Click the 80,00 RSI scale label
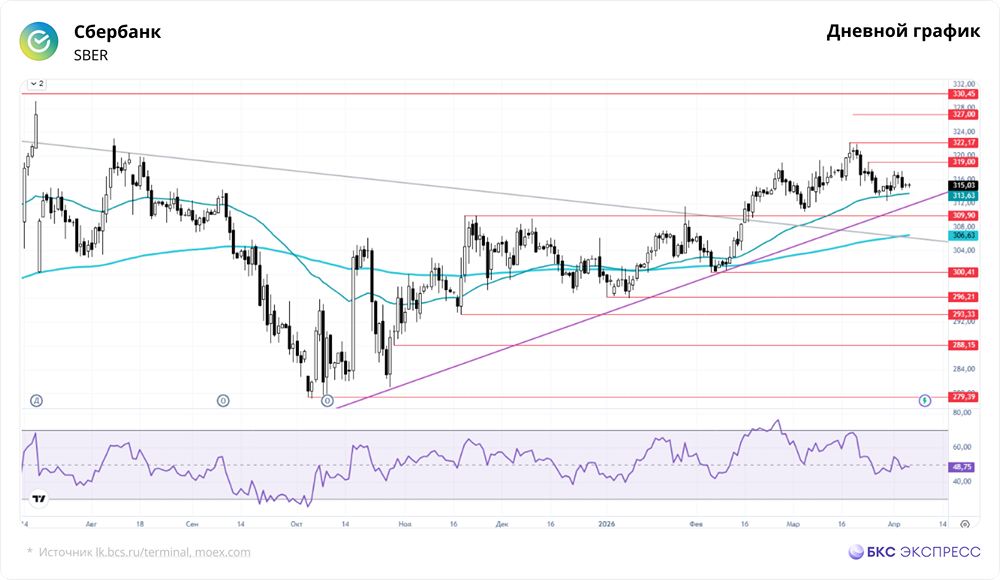Screen dimensions: 1000x580 coord(962,413)
